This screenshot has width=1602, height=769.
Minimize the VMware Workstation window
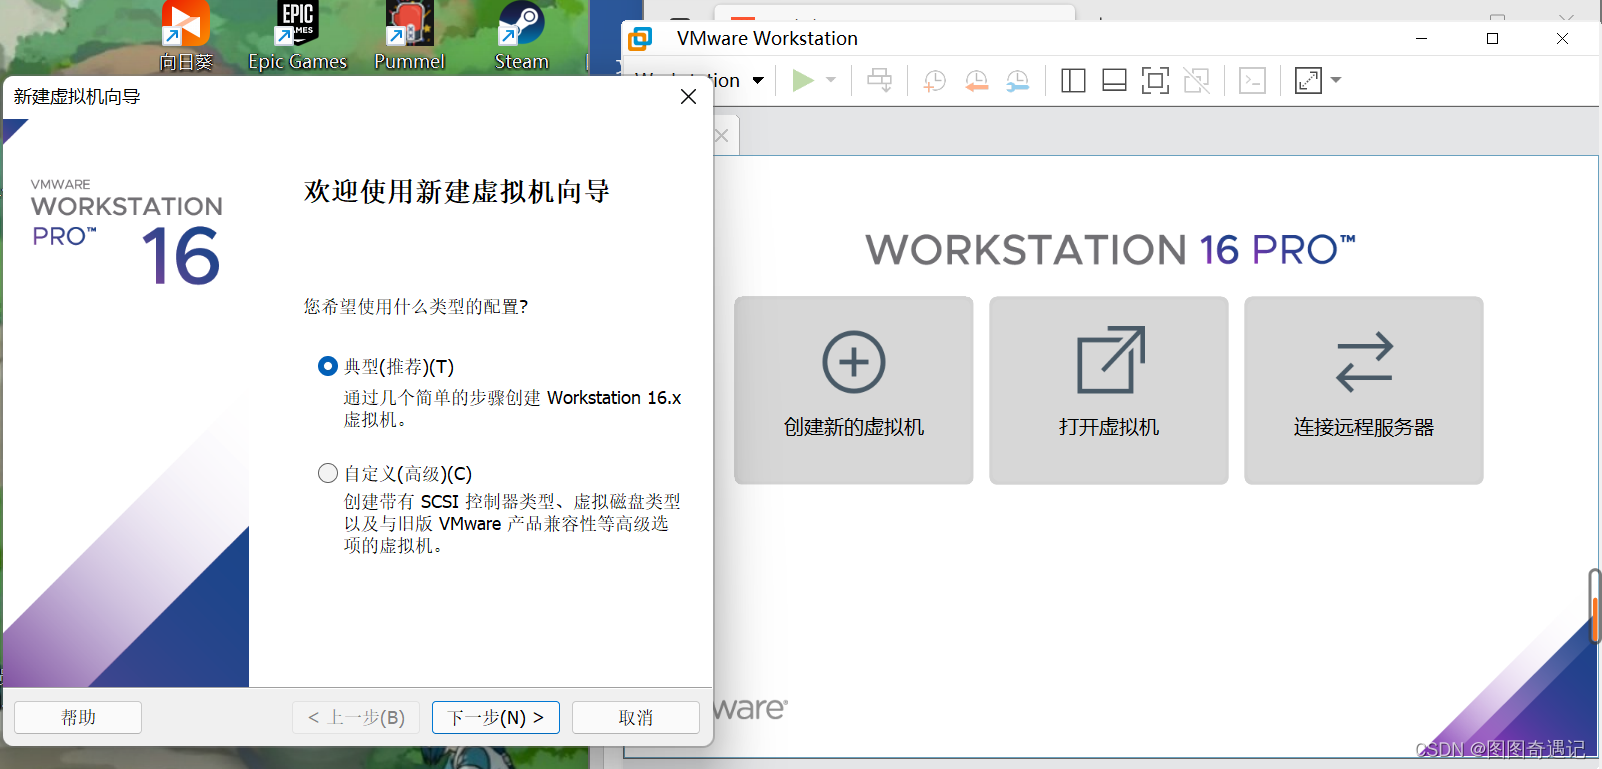pos(1422,38)
